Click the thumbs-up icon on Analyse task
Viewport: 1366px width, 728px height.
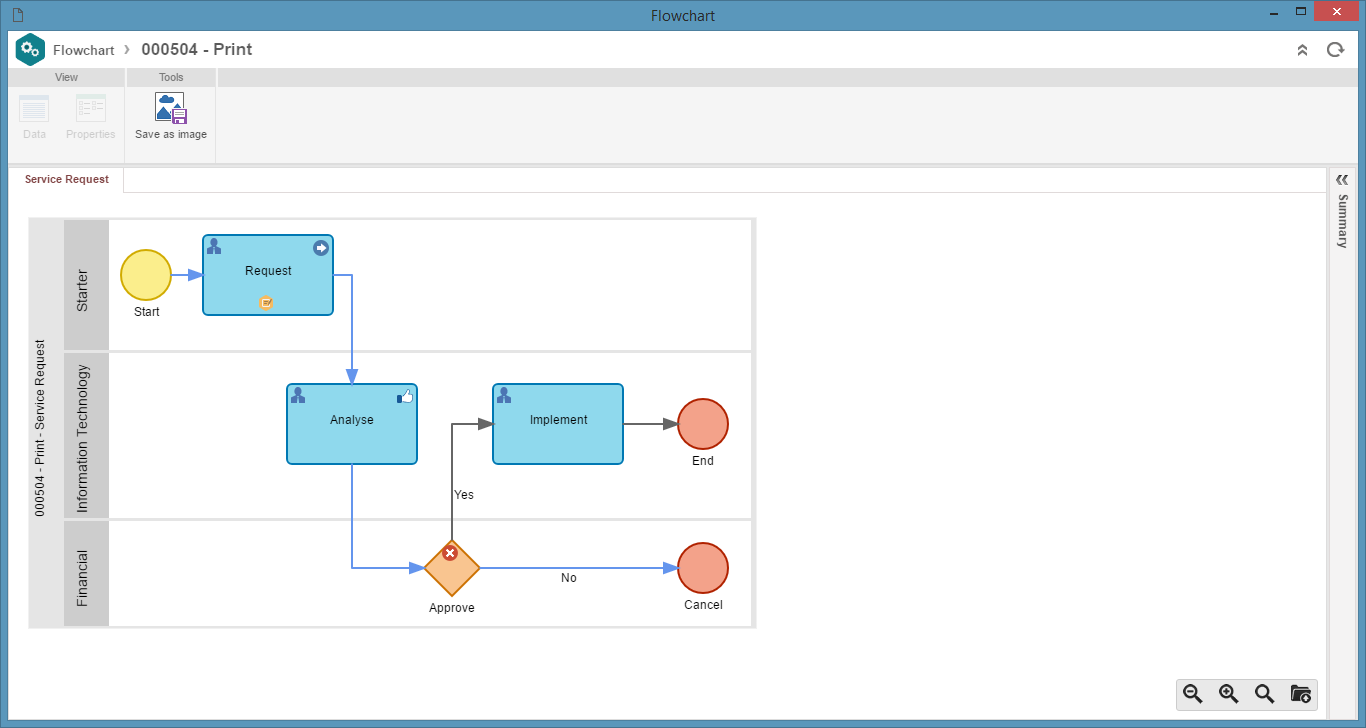(405, 396)
